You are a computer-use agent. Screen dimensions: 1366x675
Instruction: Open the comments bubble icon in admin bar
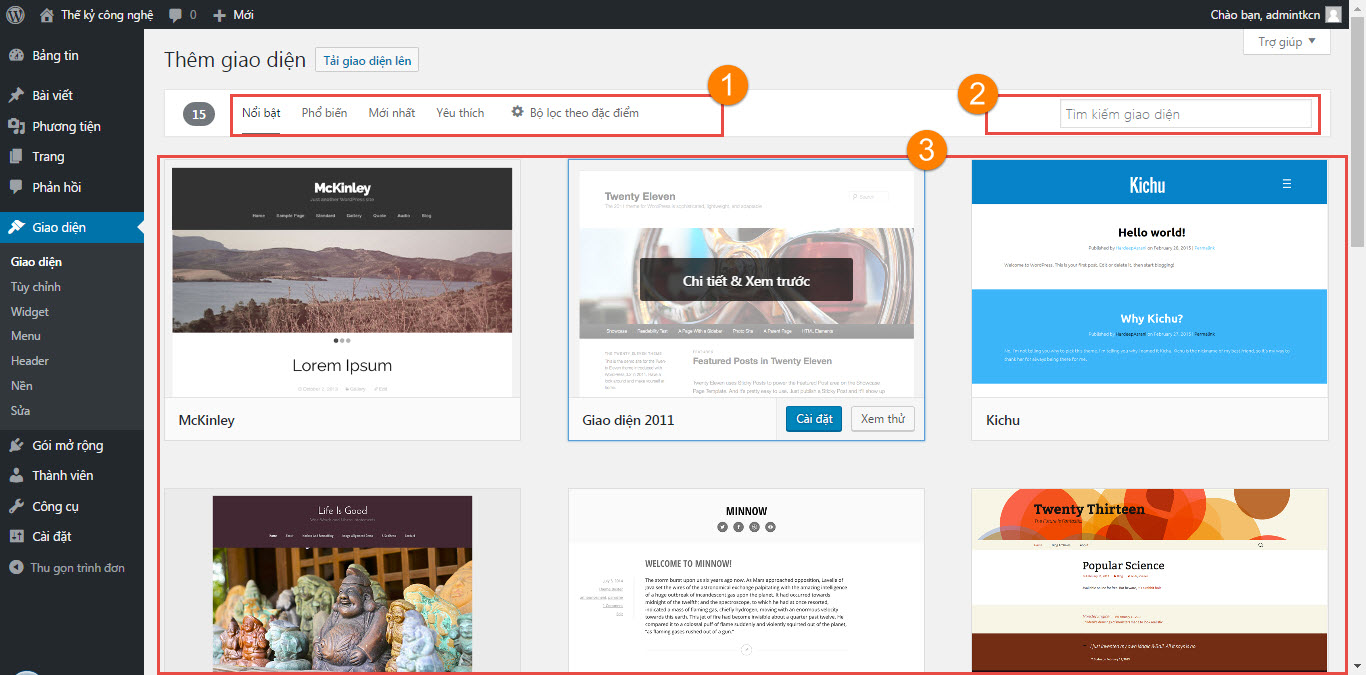(x=176, y=15)
